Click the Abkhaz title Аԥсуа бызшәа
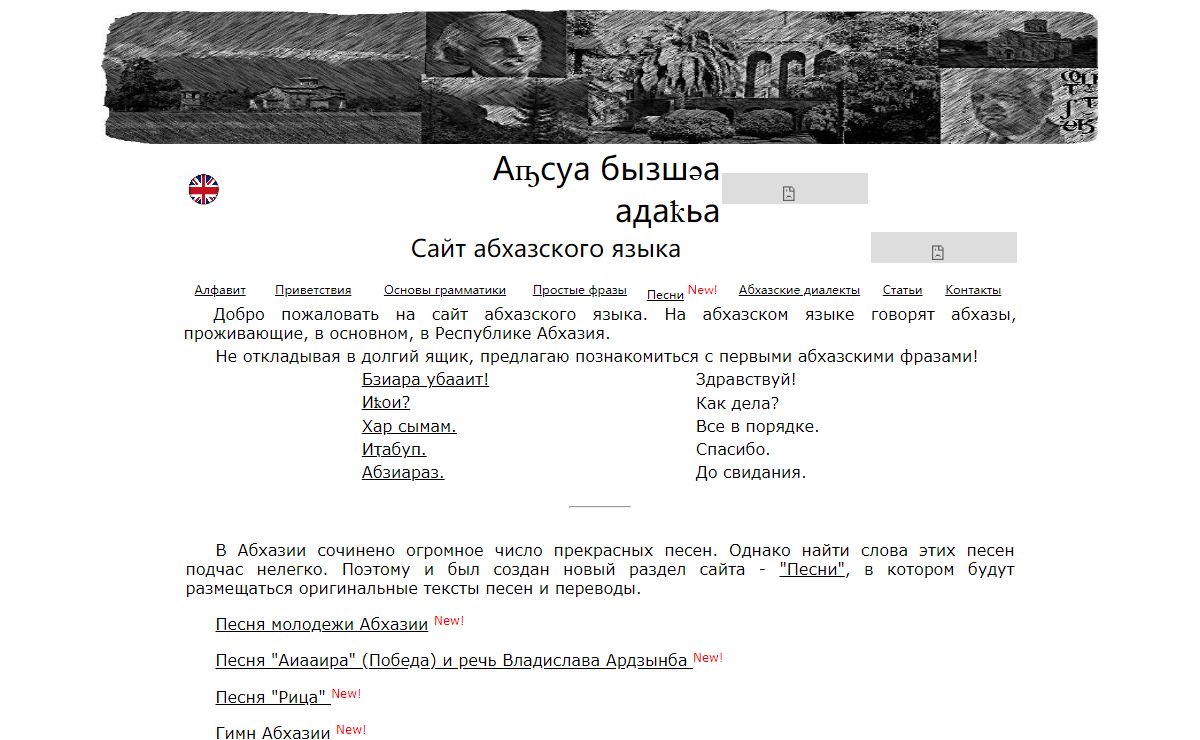The height and width of the screenshot is (740, 1200). pos(606,170)
